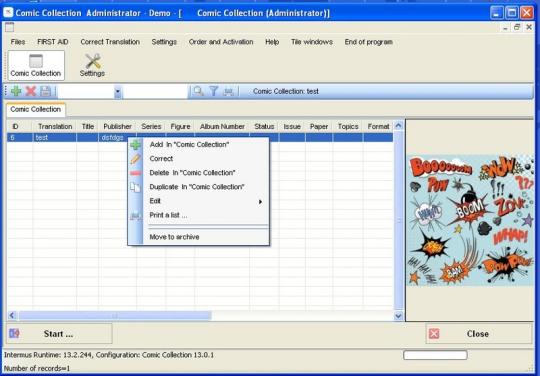This screenshot has width=540, height=376.
Task: Click the icon on the Start button
Action: tap(14, 333)
